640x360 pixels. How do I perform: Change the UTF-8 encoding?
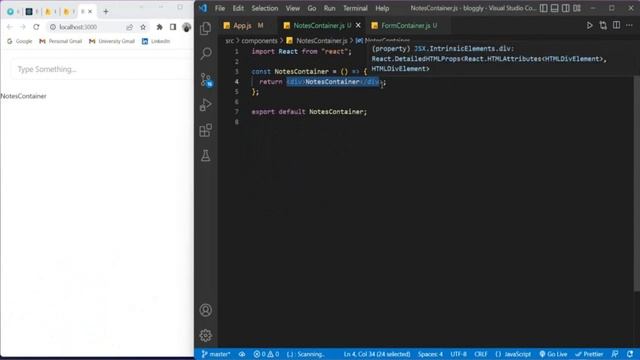pos(458,354)
